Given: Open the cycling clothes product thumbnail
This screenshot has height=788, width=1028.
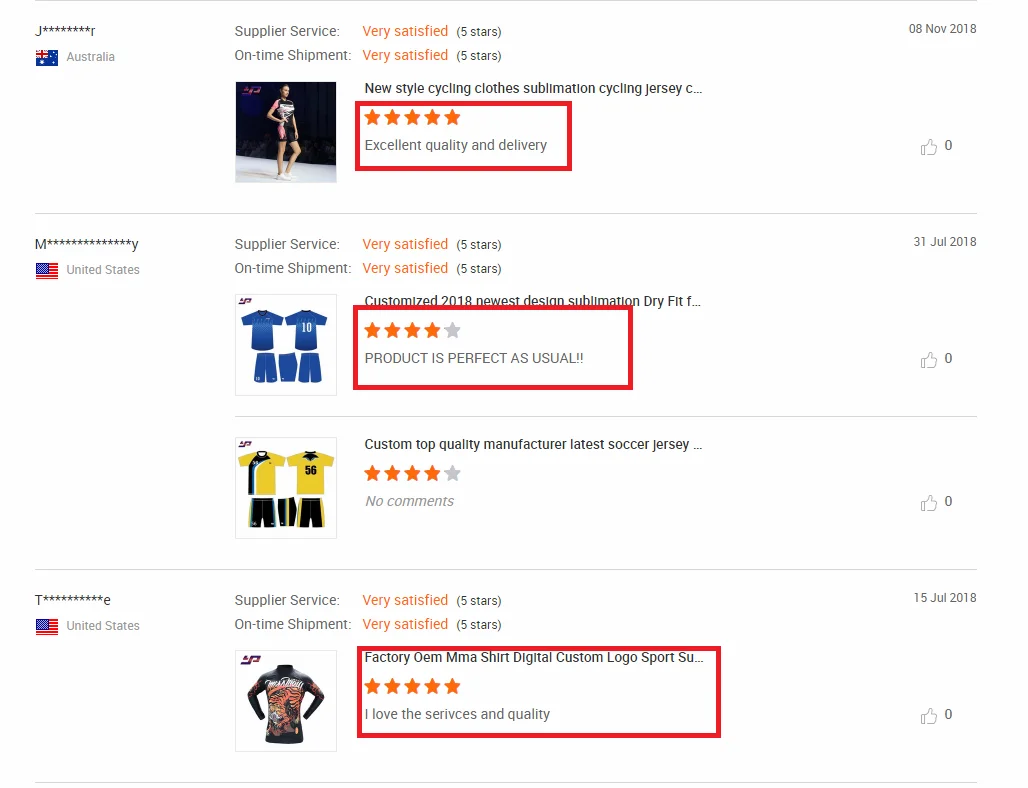Looking at the screenshot, I should coord(286,132).
